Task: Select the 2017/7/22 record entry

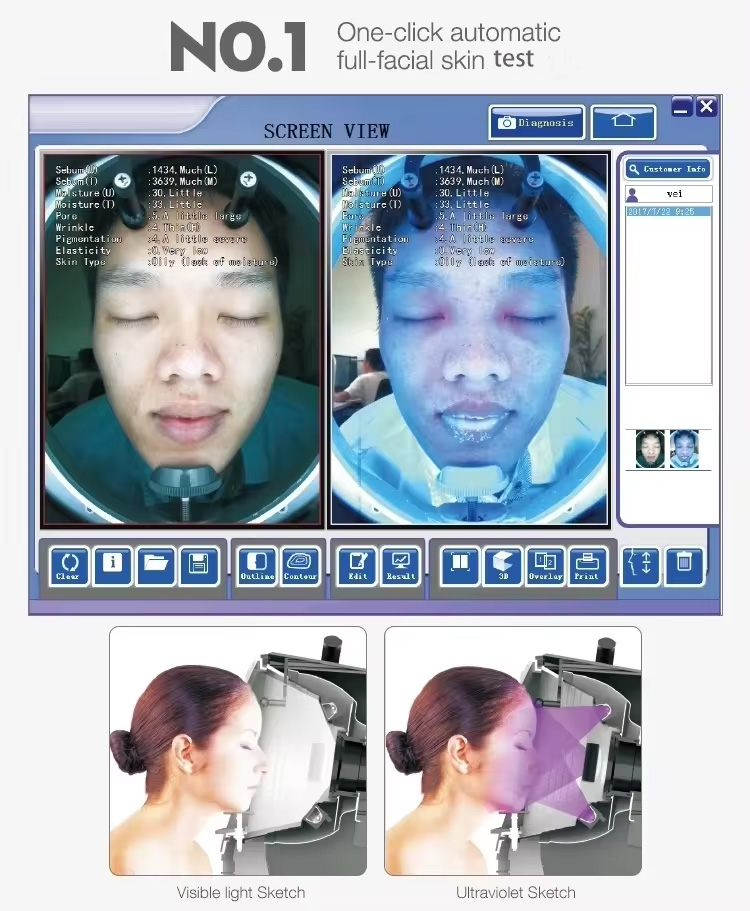Action: coord(668,211)
